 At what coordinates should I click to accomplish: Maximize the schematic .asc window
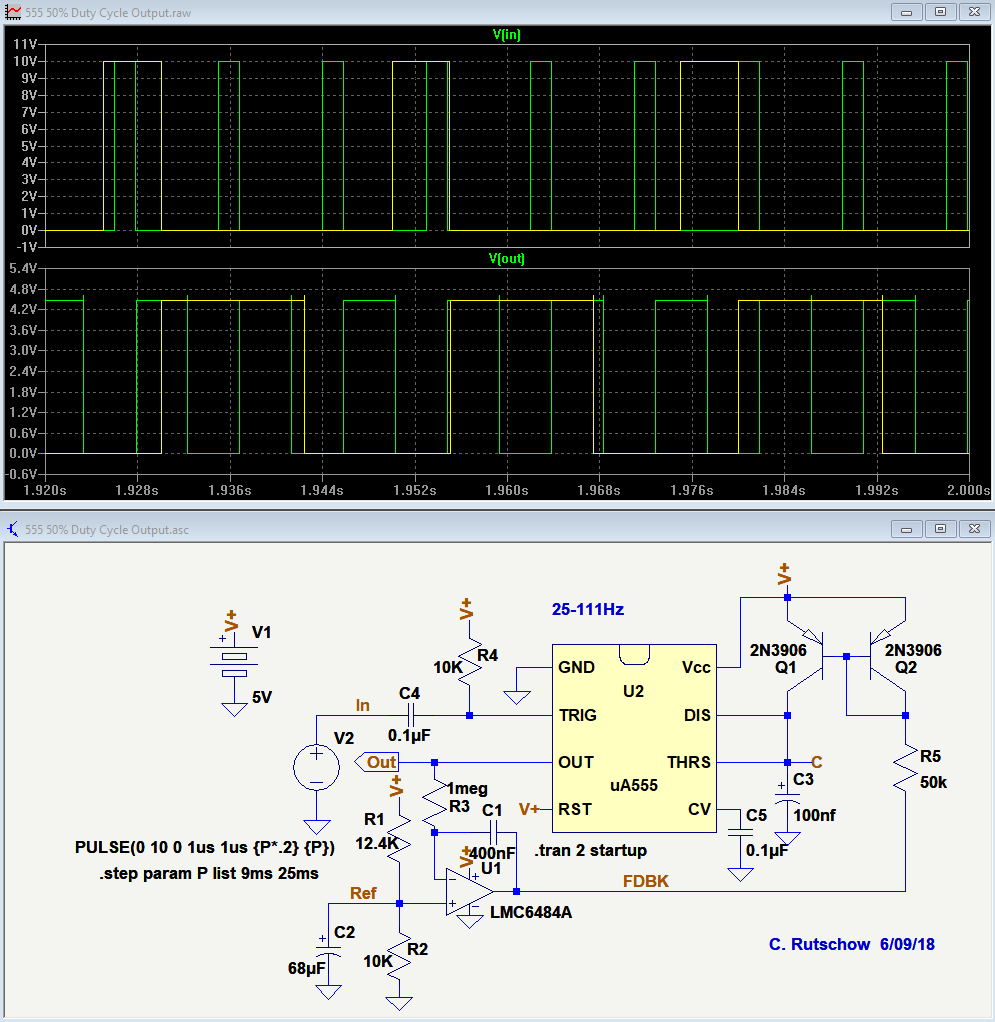940,529
